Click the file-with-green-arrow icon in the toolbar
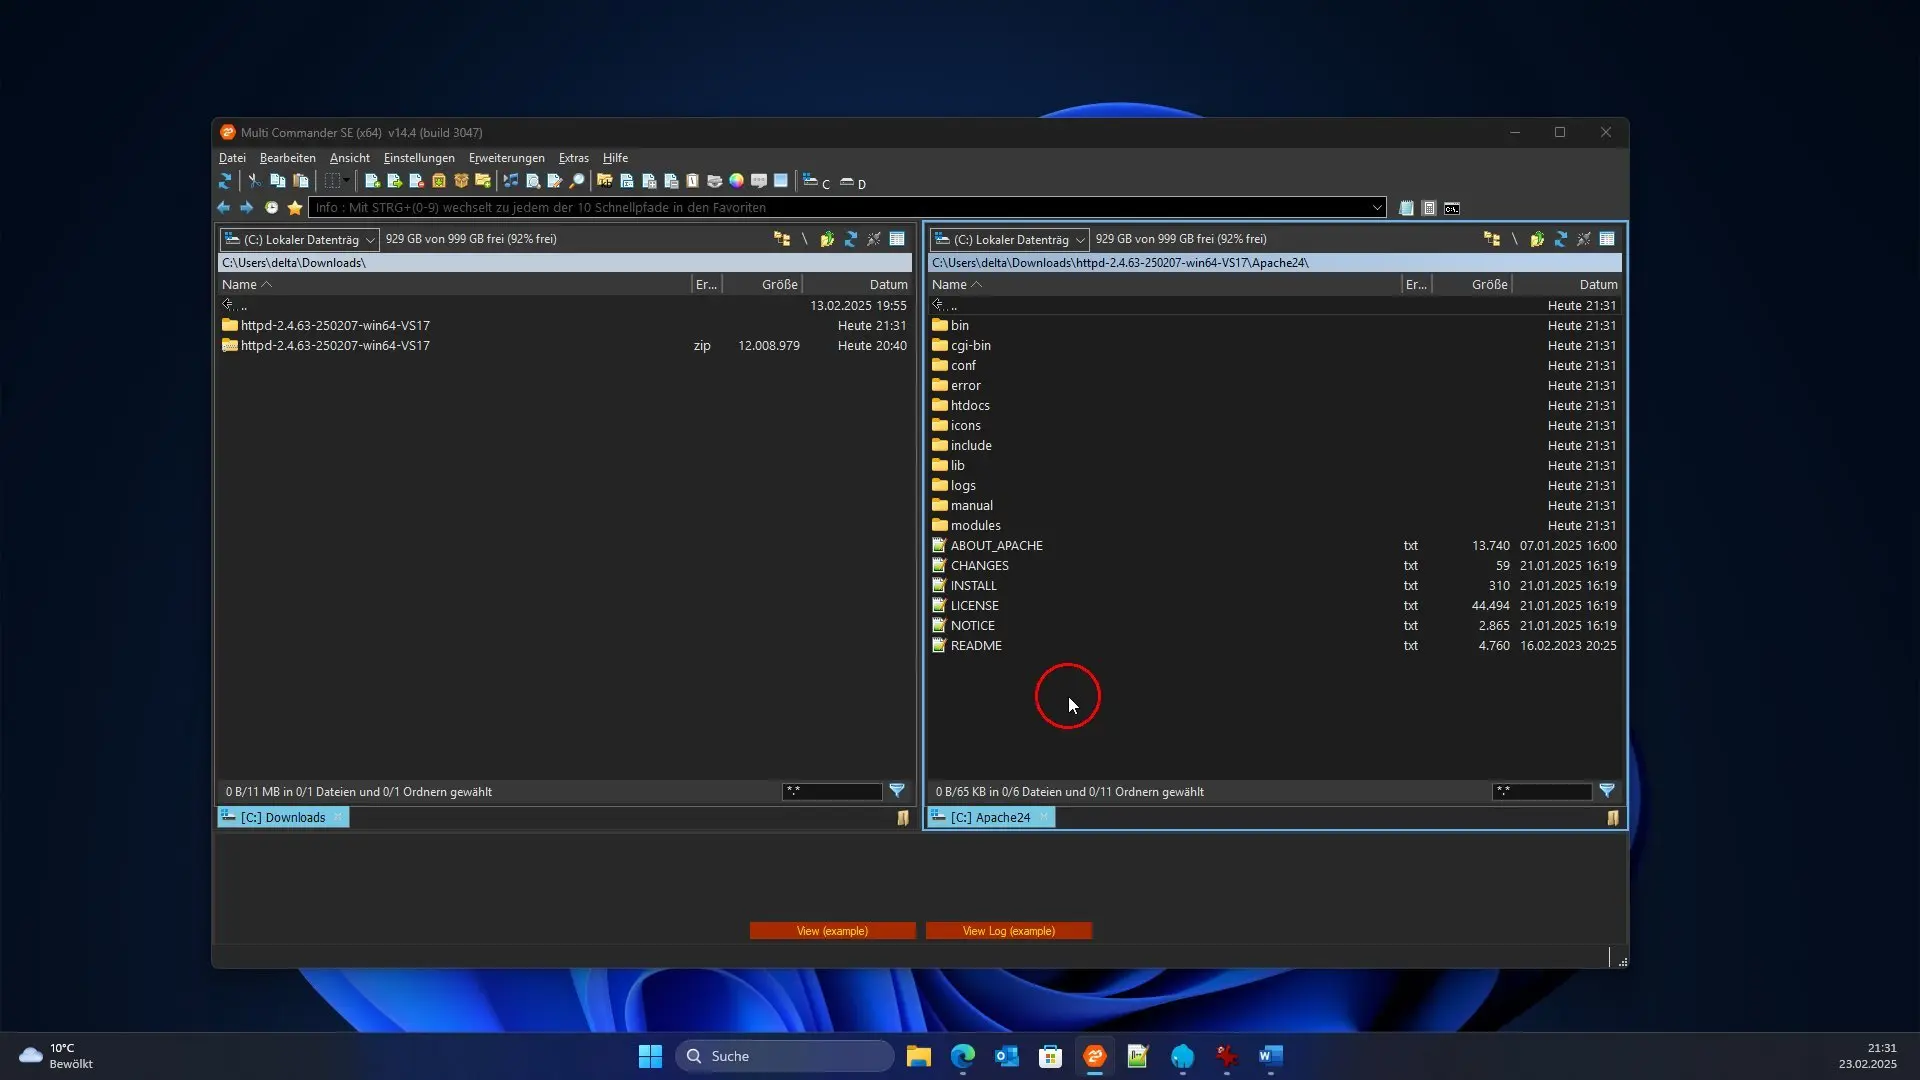The height and width of the screenshot is (1080, 1920). pyautogui.click(x=394, y=181)
